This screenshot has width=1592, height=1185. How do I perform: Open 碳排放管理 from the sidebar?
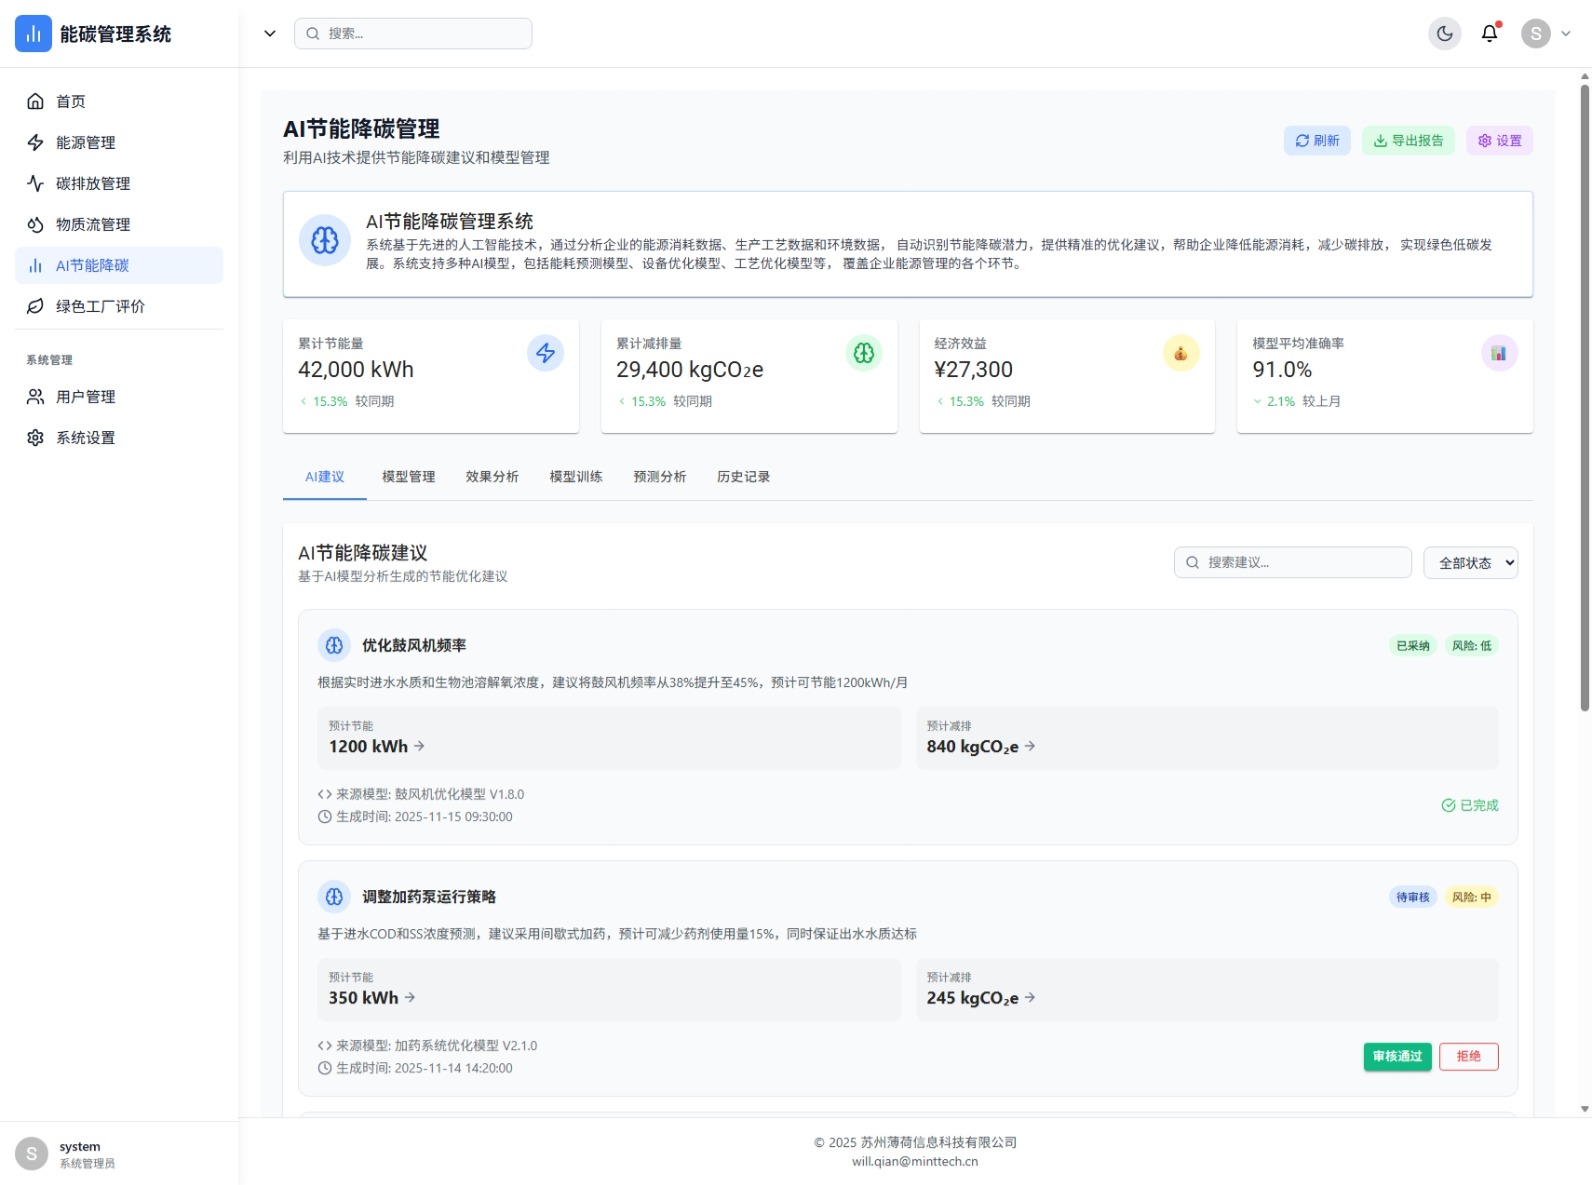(x=93, y=183)
